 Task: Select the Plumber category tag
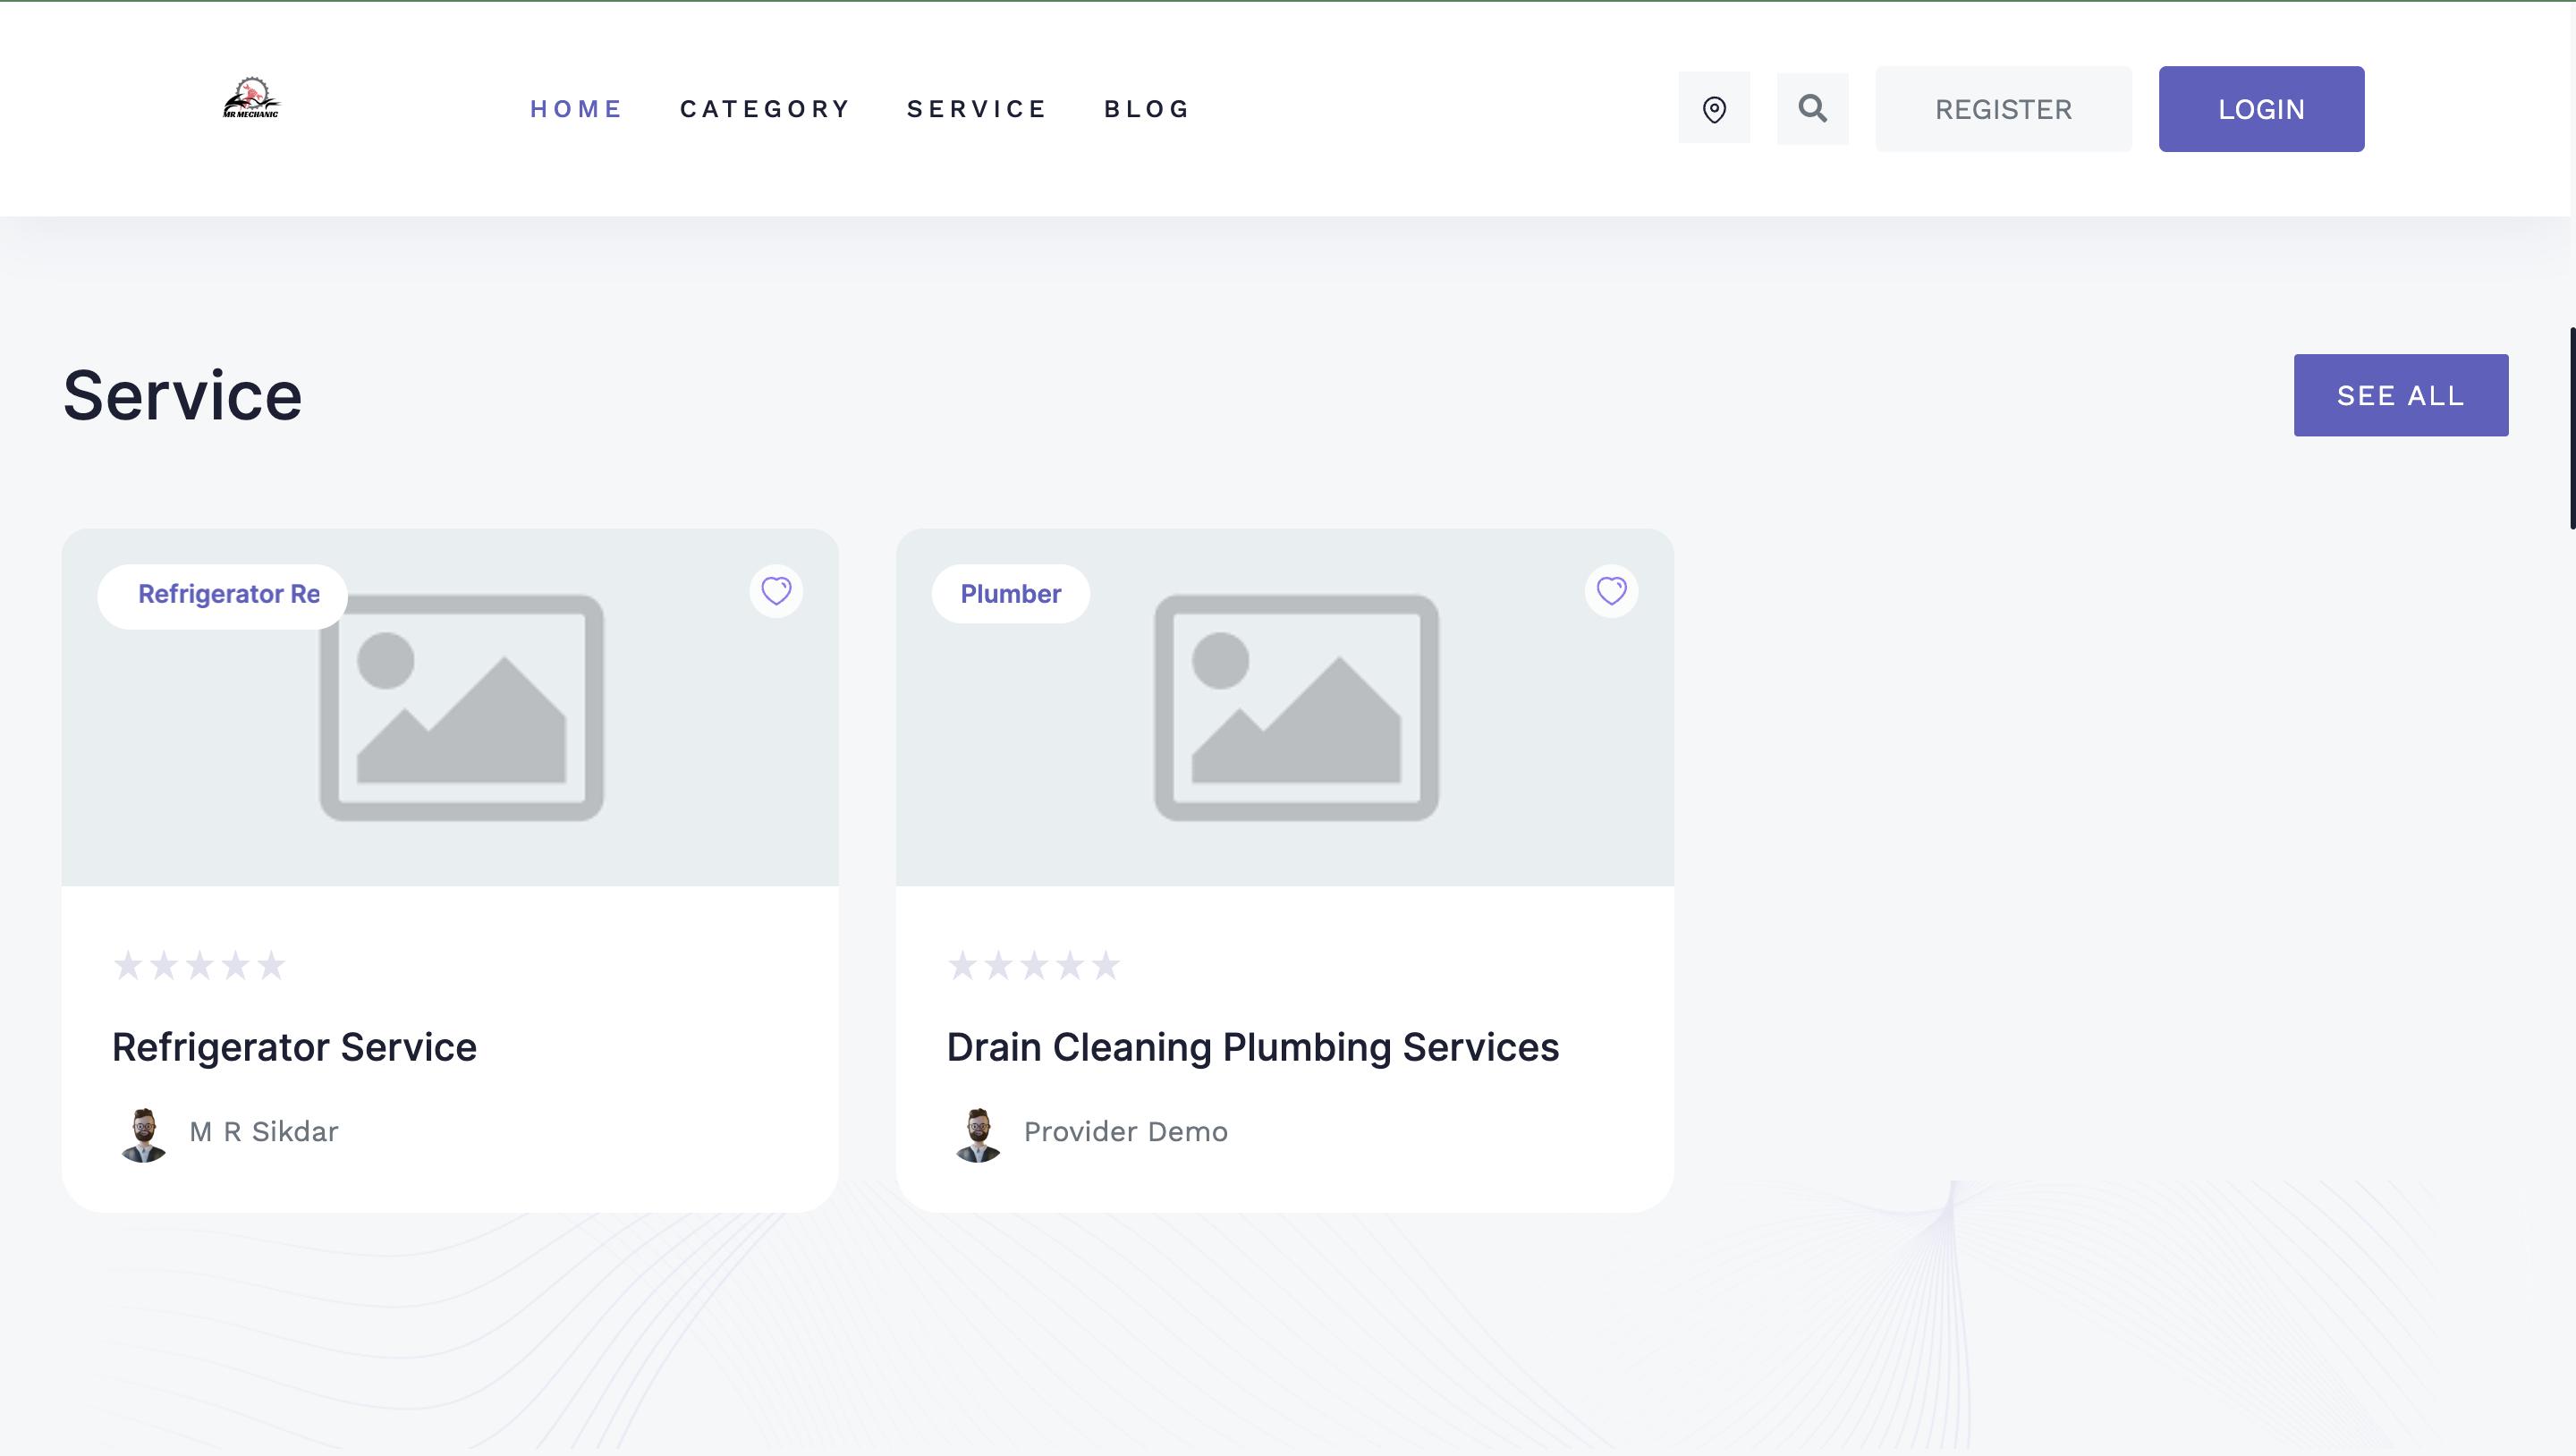(1010, 594)
